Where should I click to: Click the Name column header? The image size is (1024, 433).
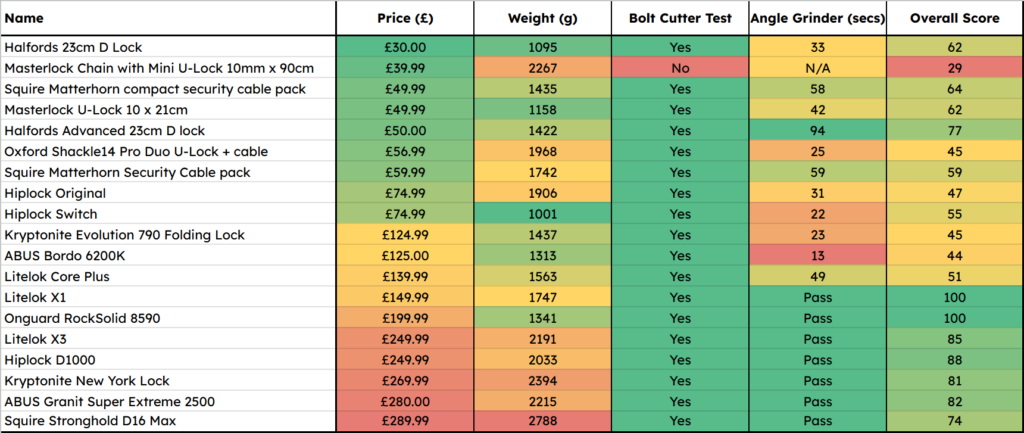coord(168,18)
